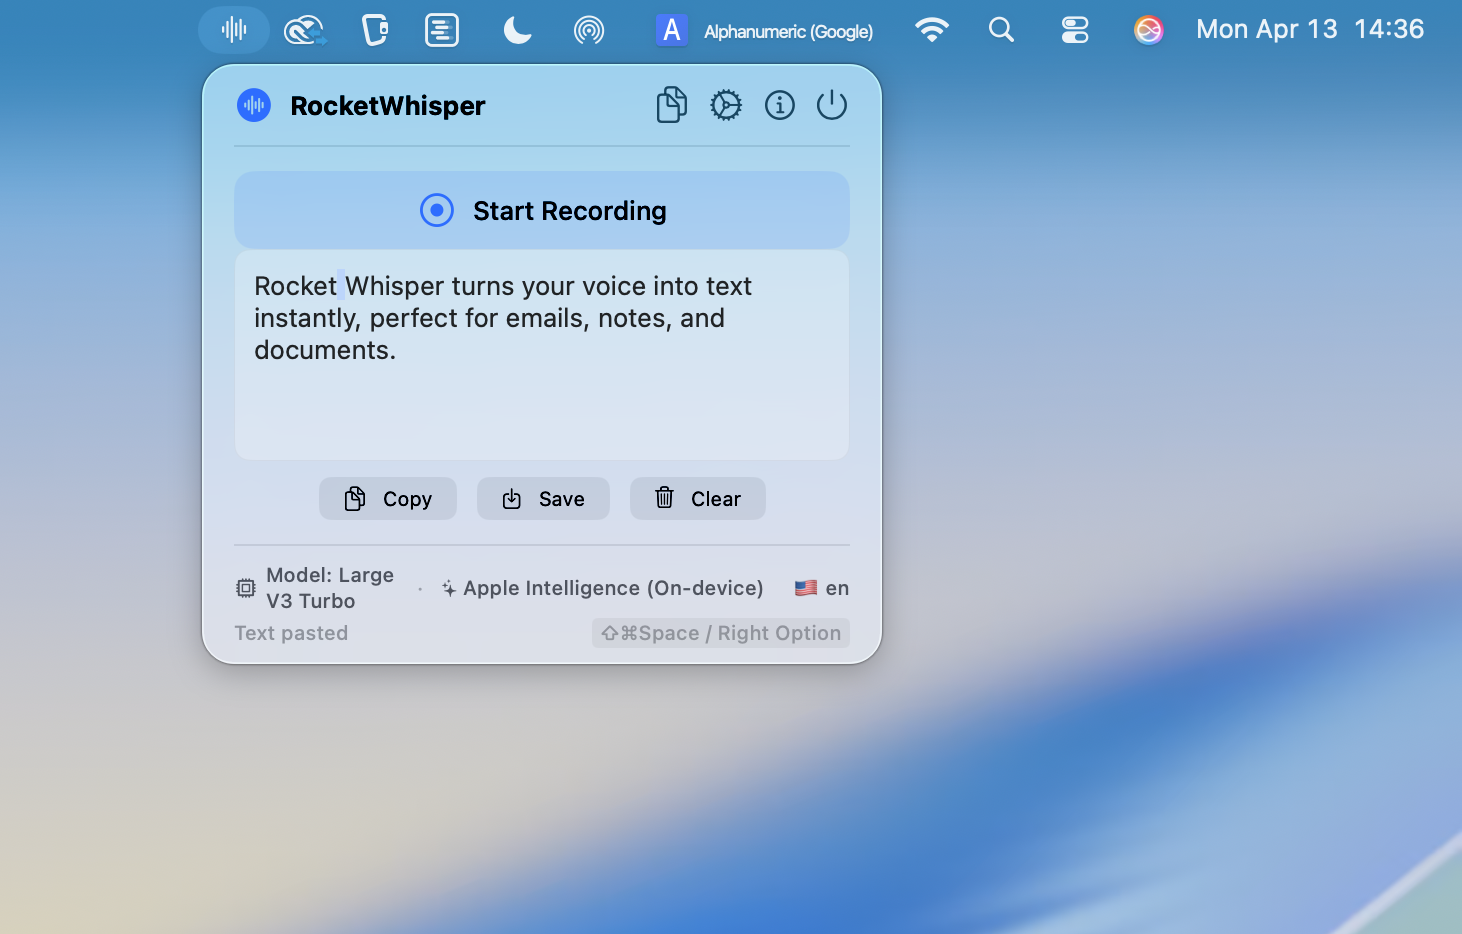Open the AirDrop-style rings menu bar icon
Viewport: 1462px width, 934px height.
point(589,31)
